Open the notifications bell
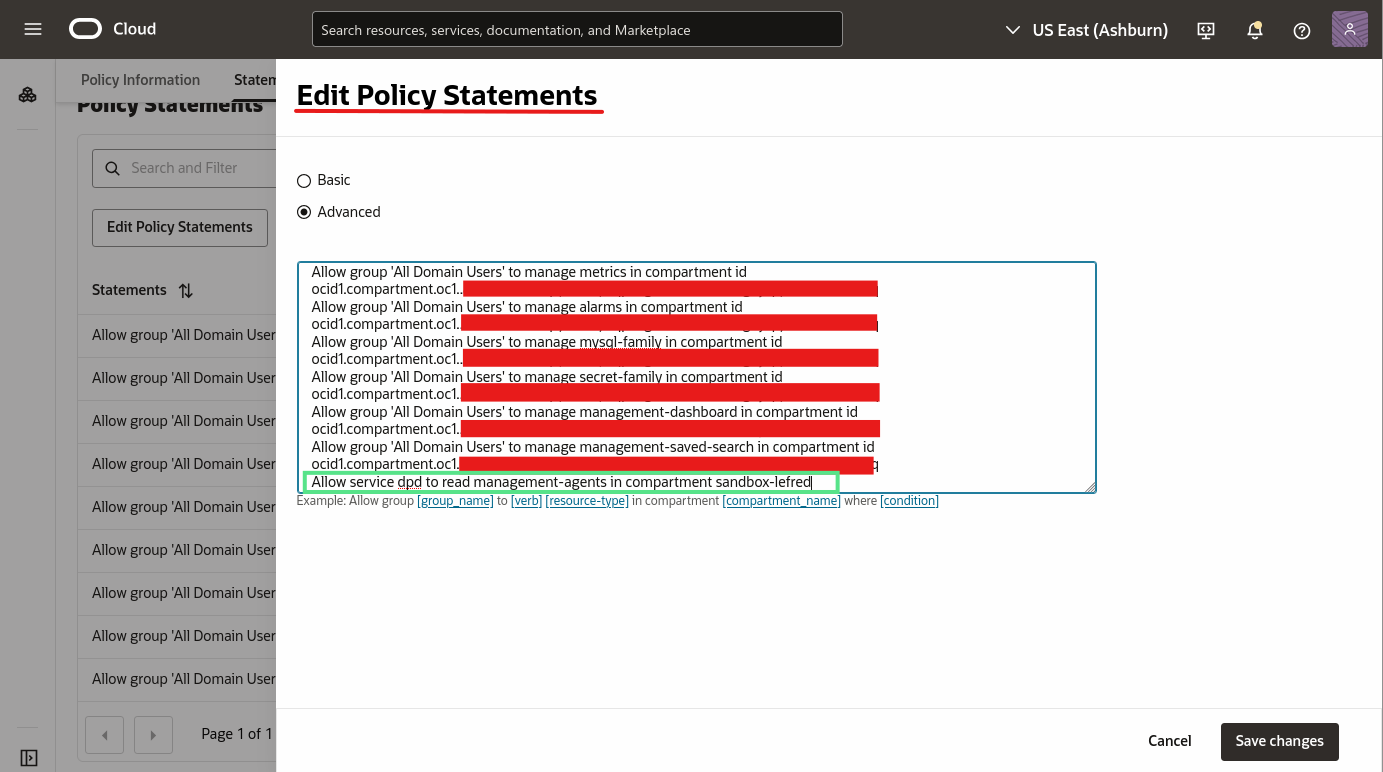1383x772 pixels. point(1254,30)
